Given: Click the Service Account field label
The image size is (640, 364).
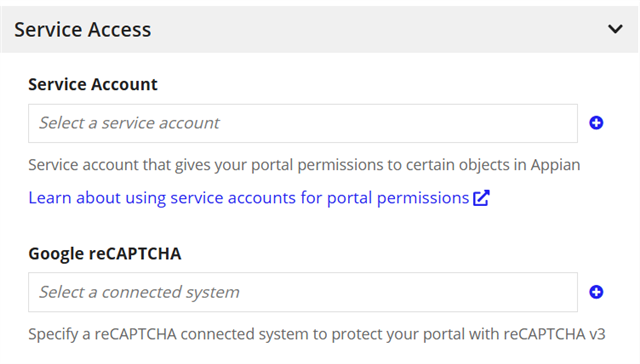Looking at the screenshot, I should [x=93, y=84].
